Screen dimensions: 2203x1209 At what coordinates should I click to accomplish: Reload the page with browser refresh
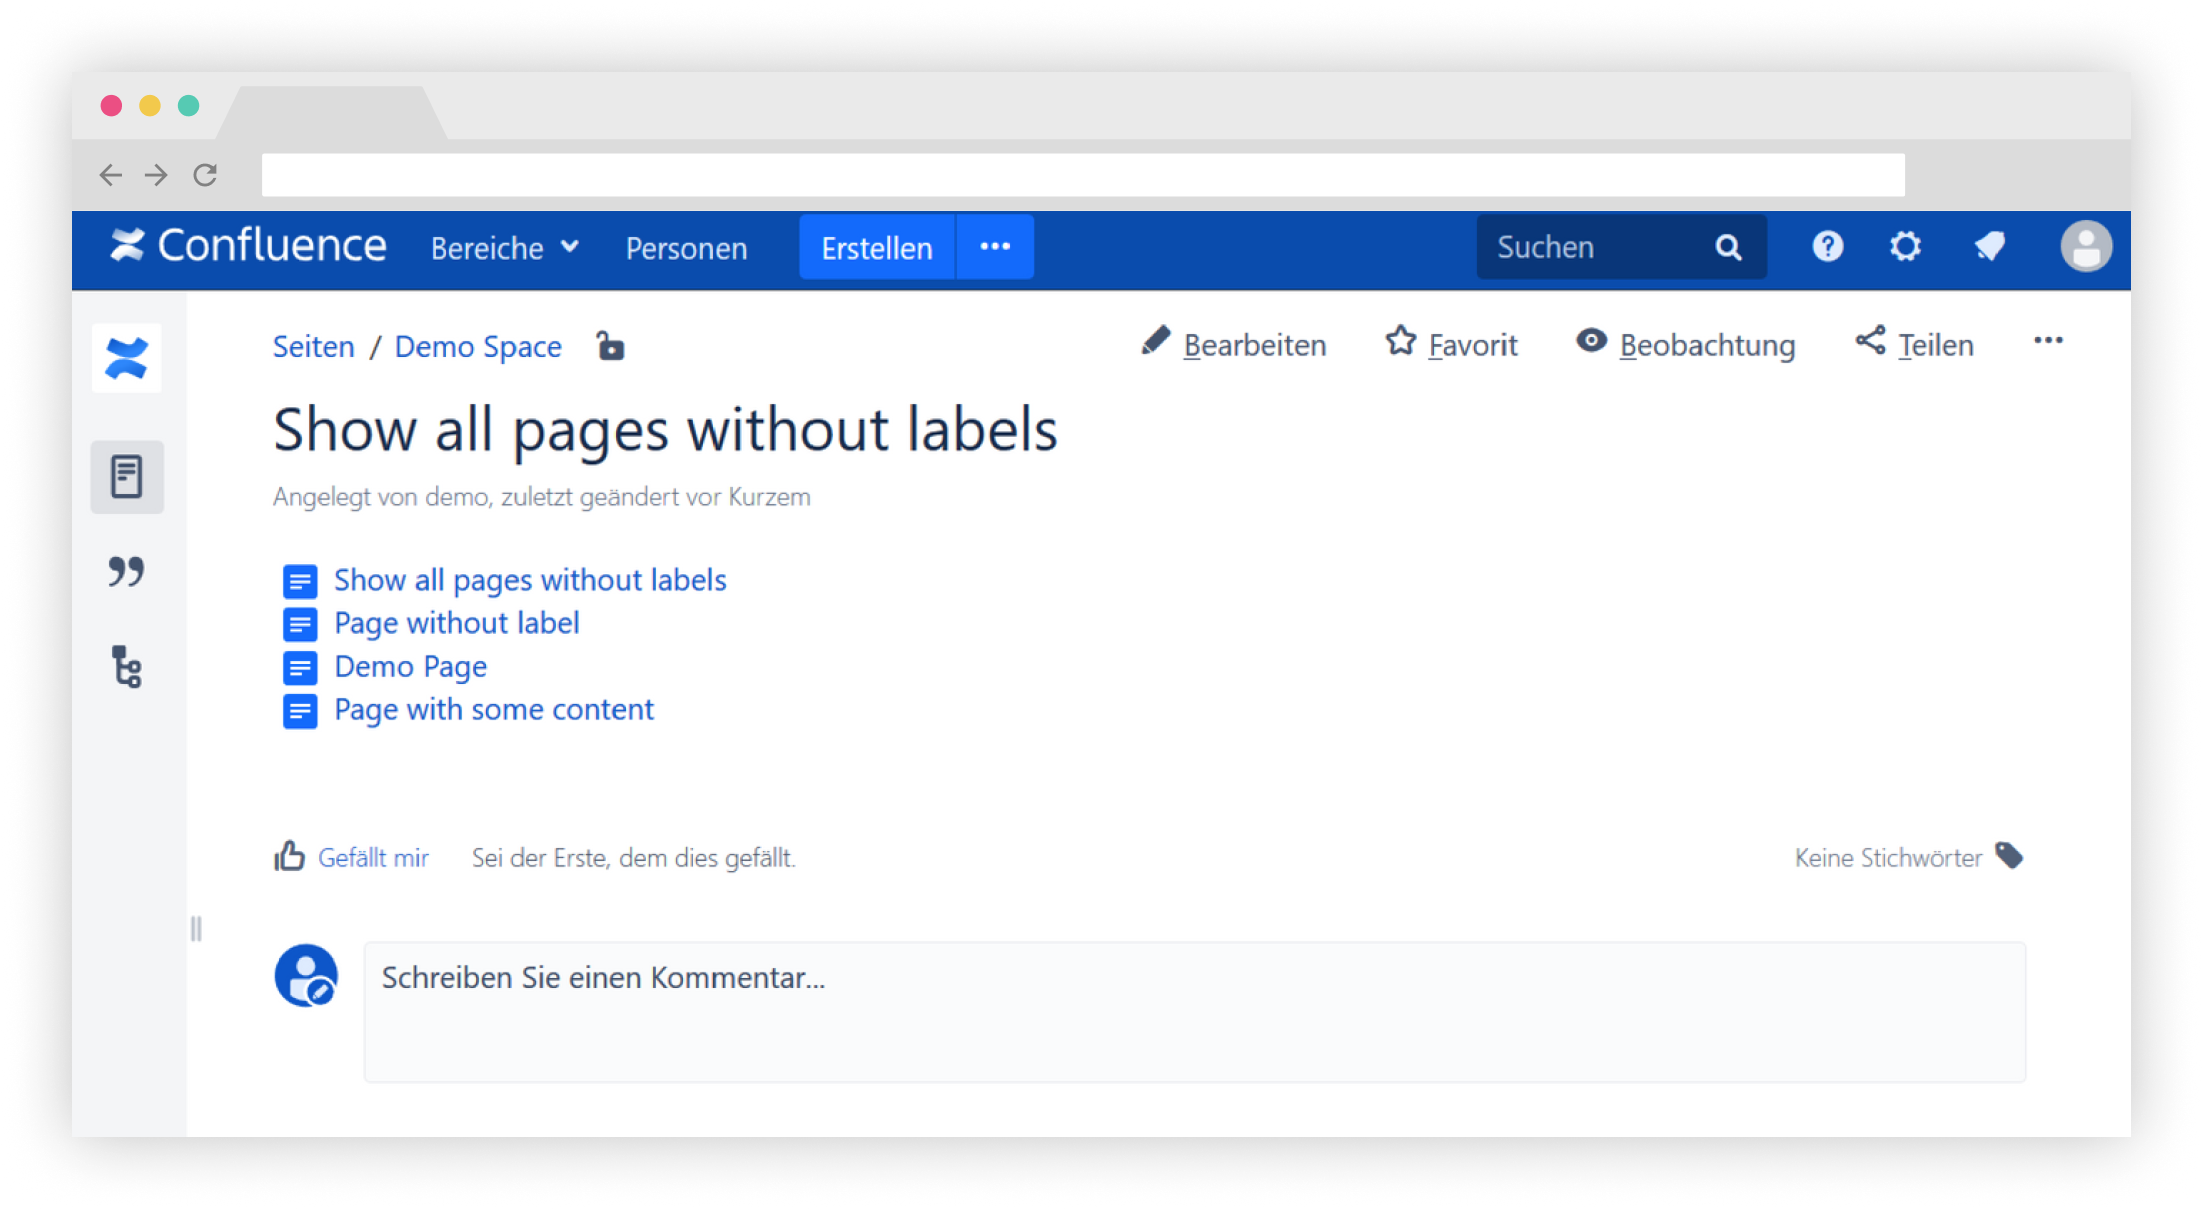(x=205, y=175)
